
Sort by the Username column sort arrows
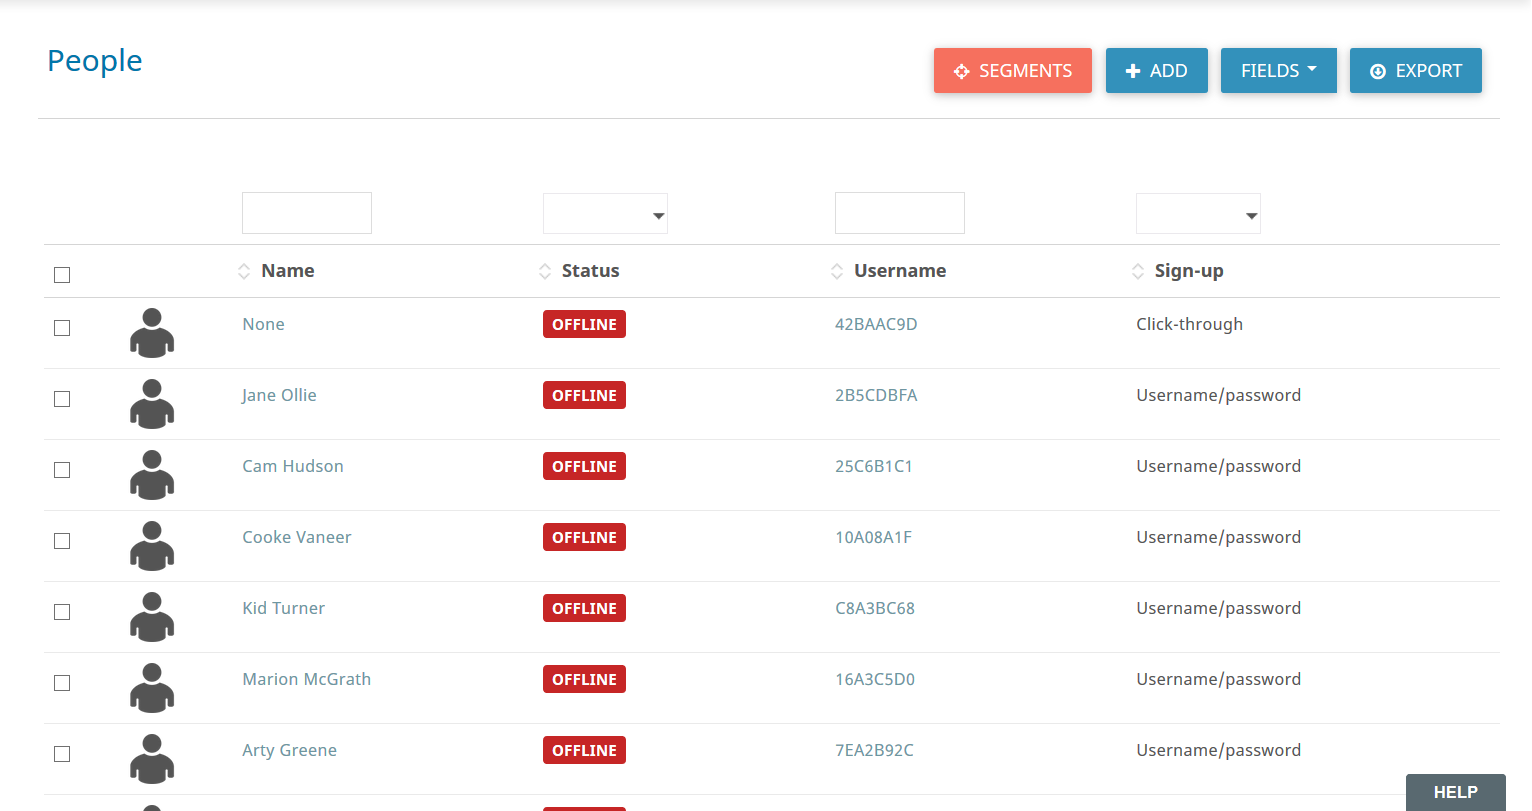click(837, 271)
